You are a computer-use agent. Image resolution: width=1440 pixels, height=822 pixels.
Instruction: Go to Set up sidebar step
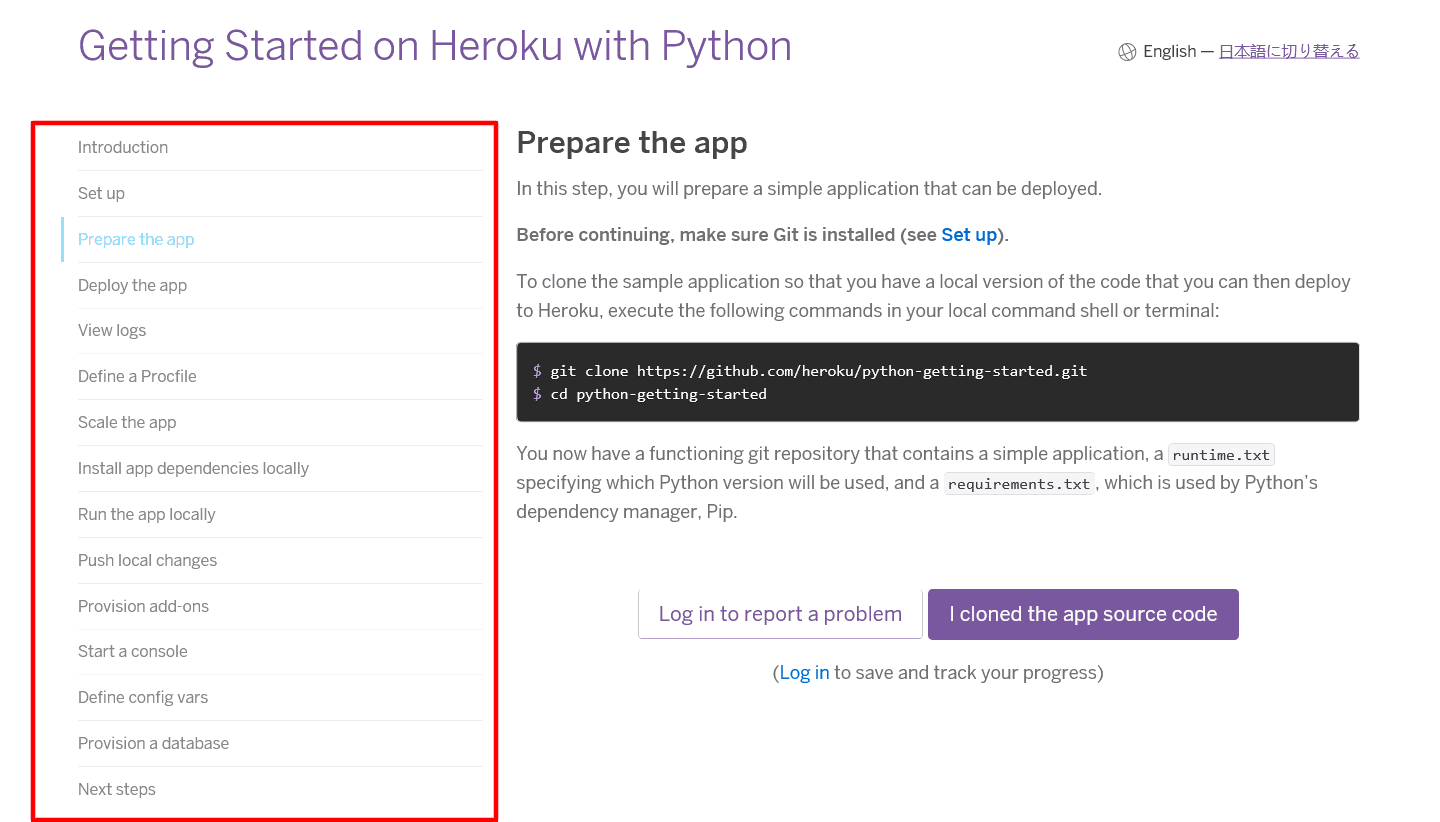101,193
